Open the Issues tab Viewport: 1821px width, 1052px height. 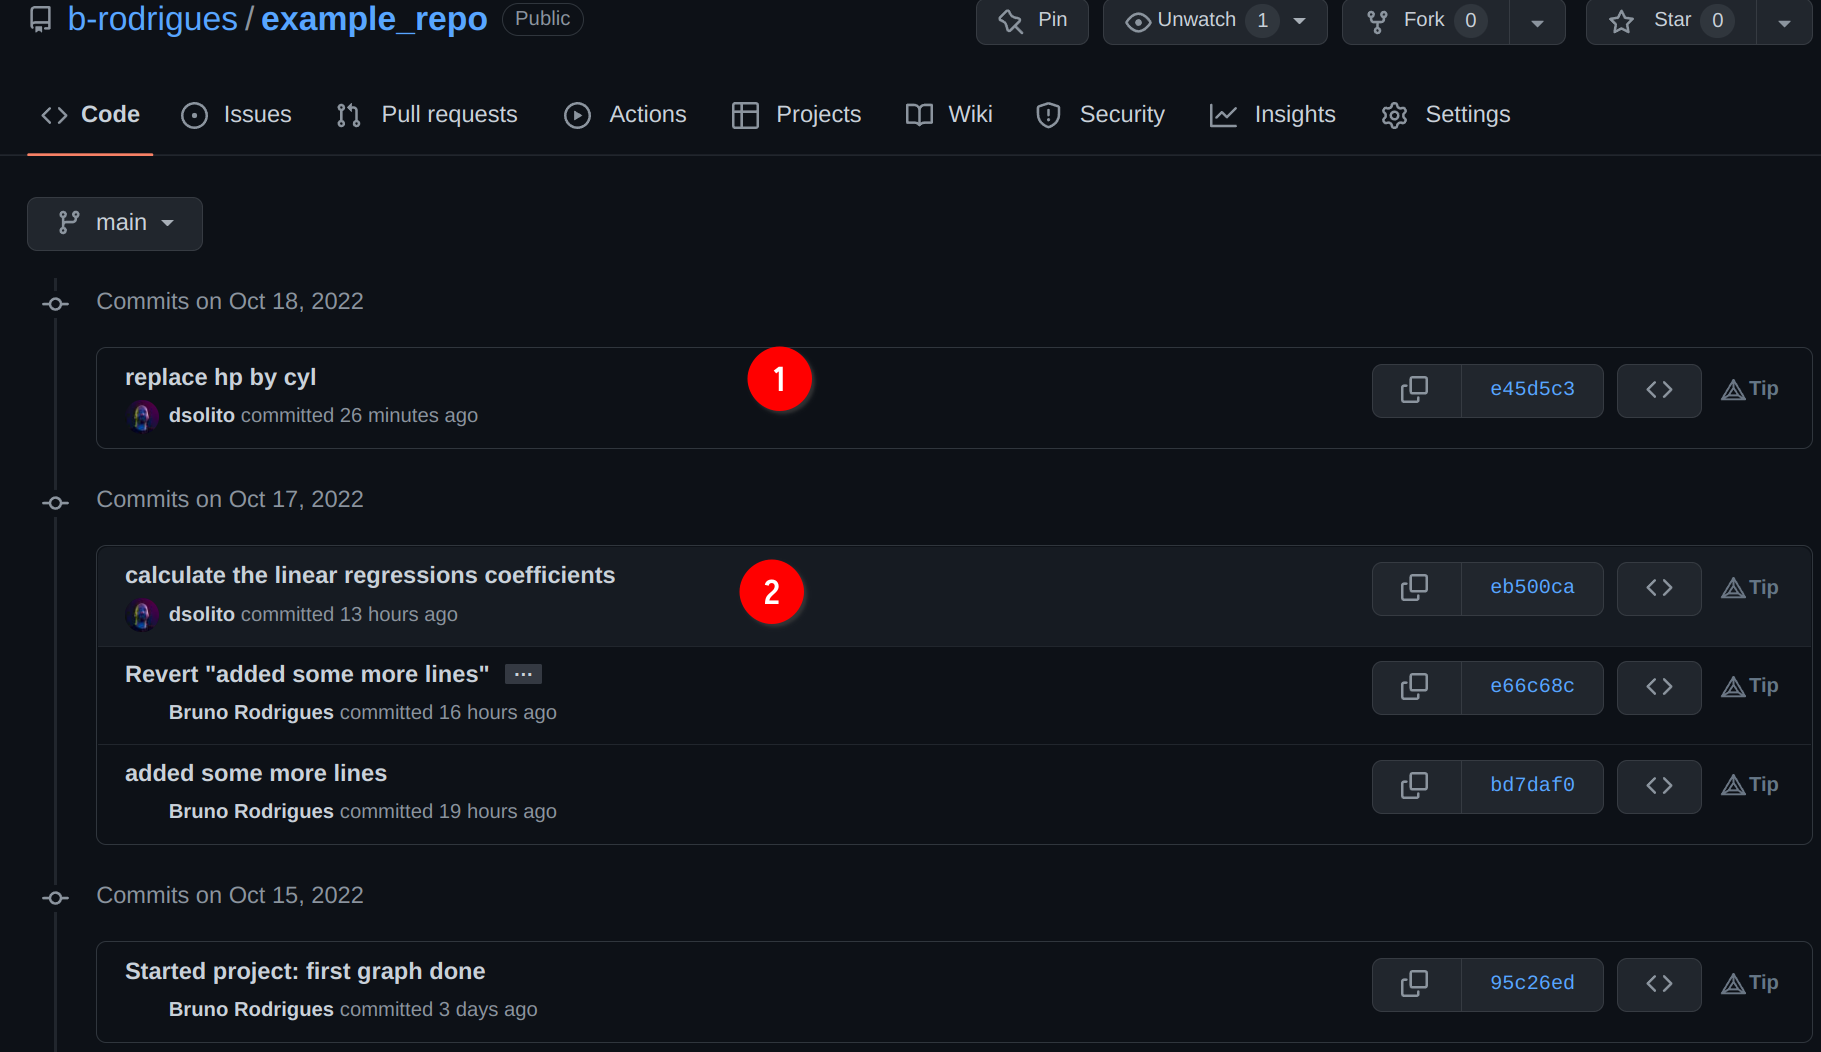(236, 115)
